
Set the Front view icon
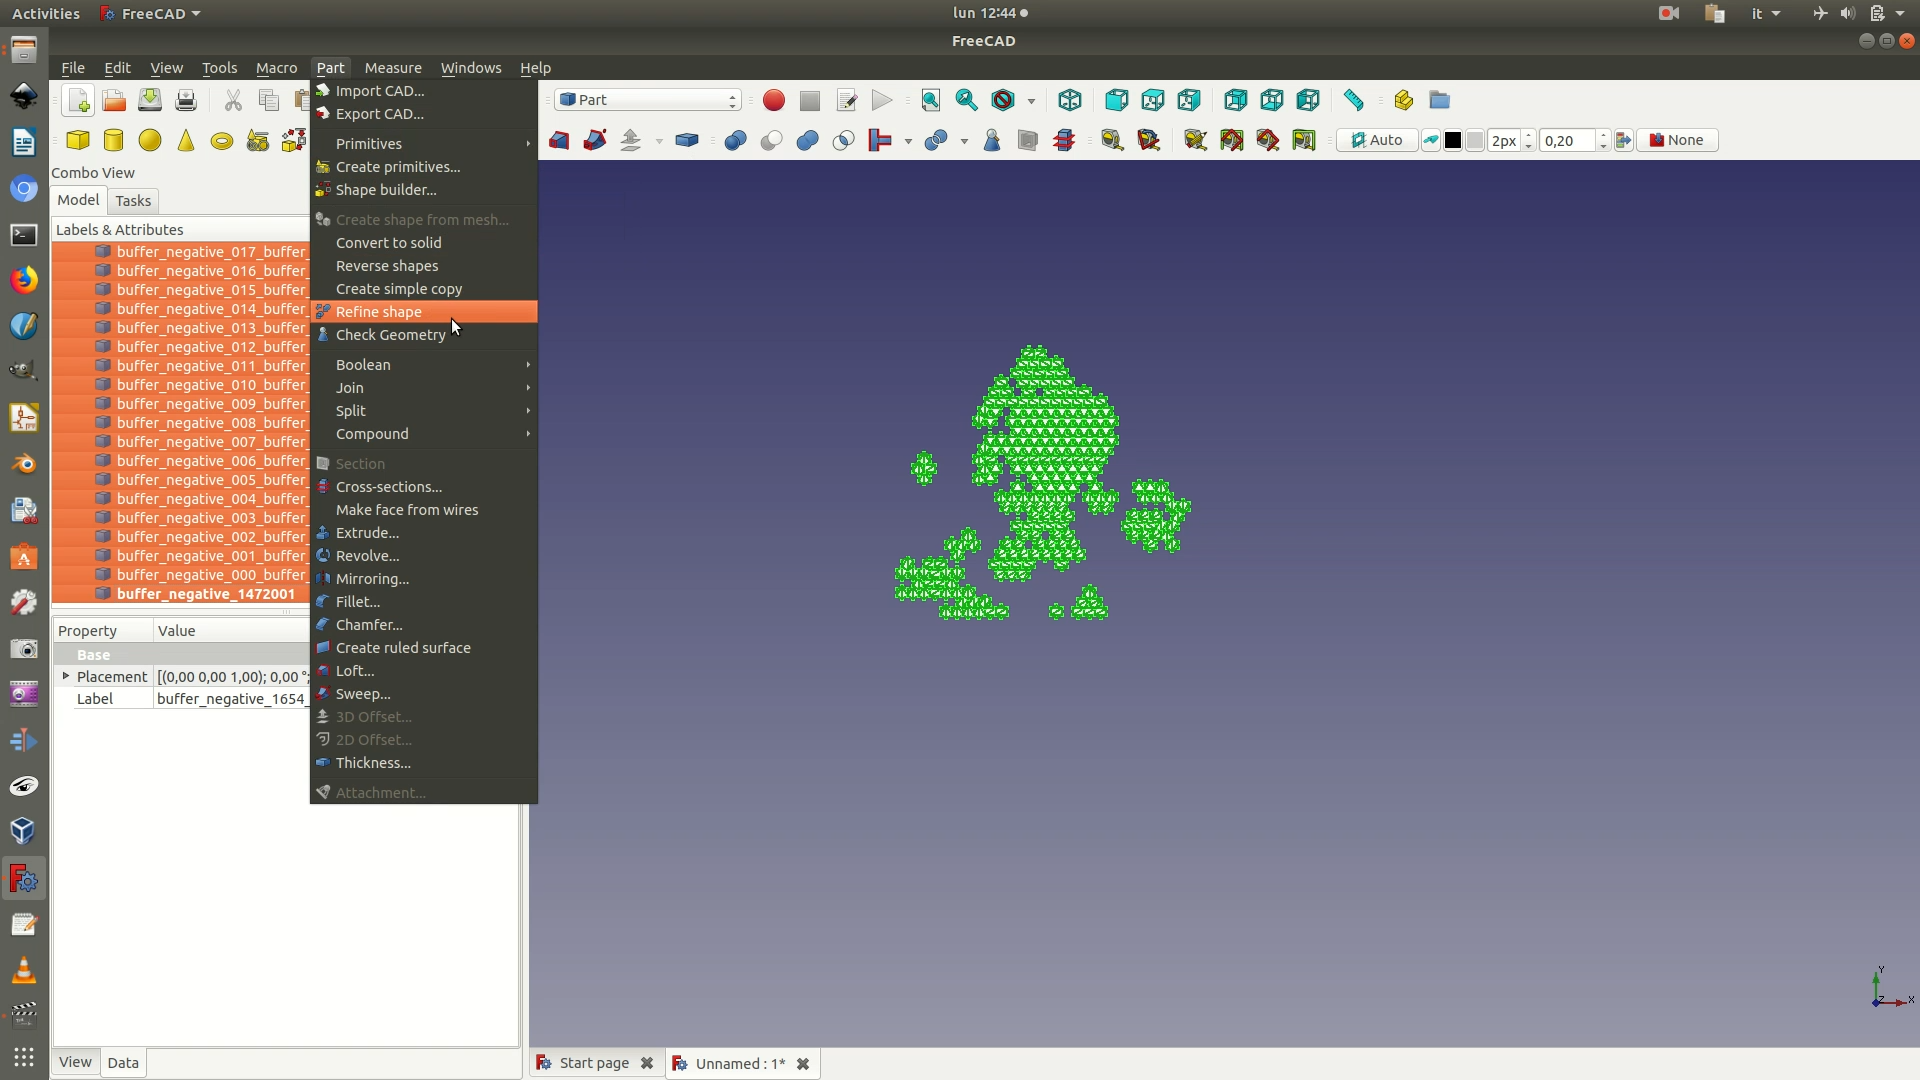coord(1117,100)
